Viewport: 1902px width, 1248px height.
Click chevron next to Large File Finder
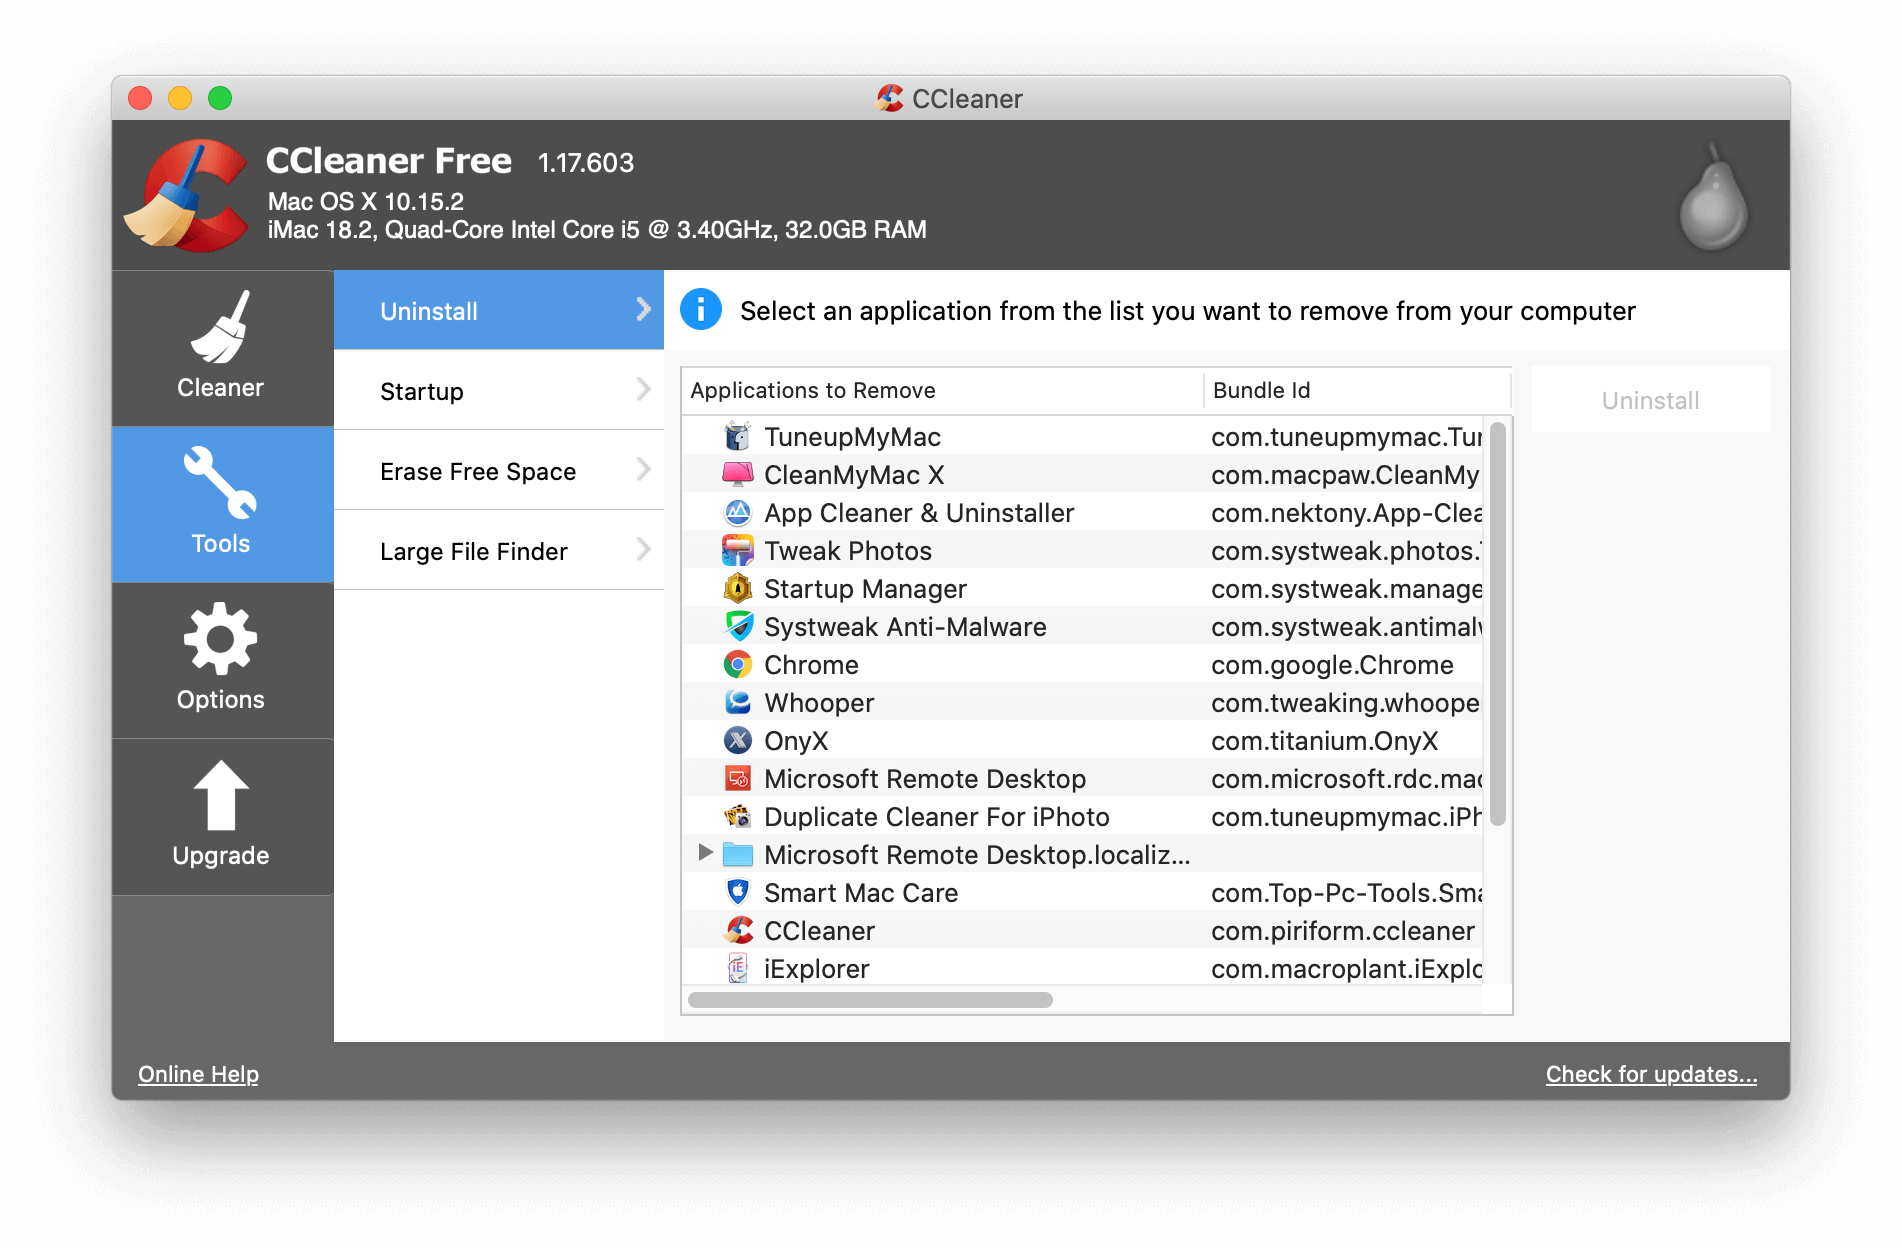[x=643, y=549]
